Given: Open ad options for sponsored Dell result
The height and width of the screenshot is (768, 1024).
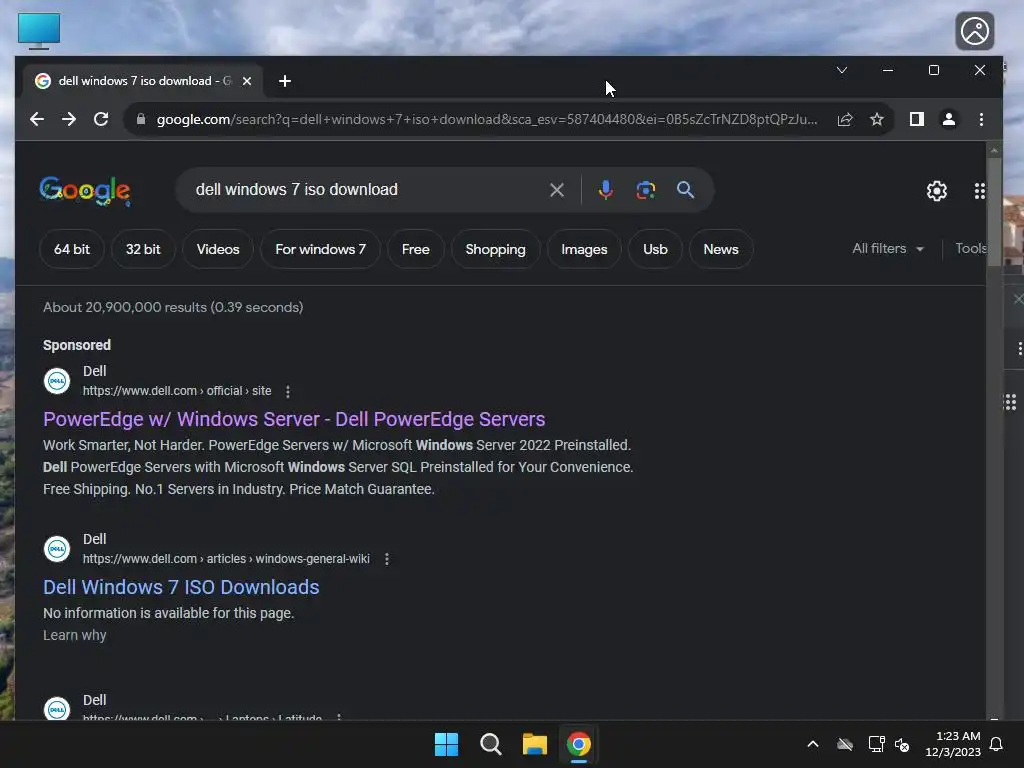Looking at the screenshot, I should [x=288, y=391].
